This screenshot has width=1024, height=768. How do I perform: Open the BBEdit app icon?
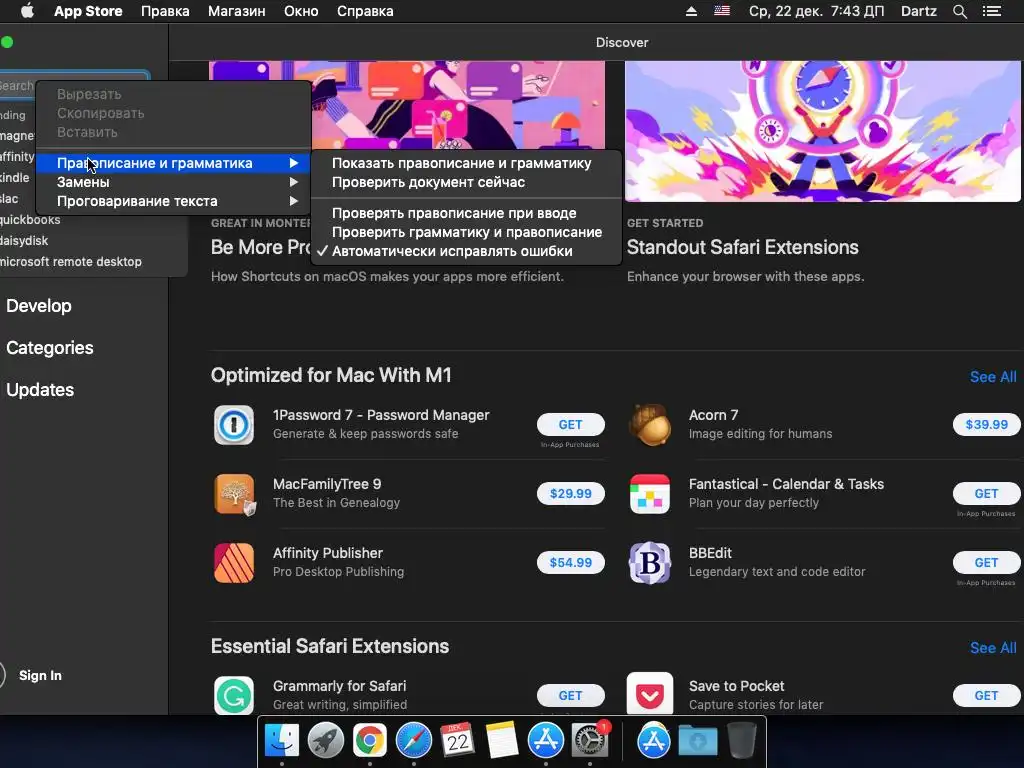coord(650,563)
